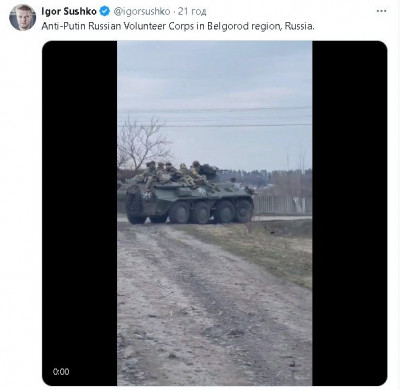Click the right black letterbox of the video

(350, 213)
